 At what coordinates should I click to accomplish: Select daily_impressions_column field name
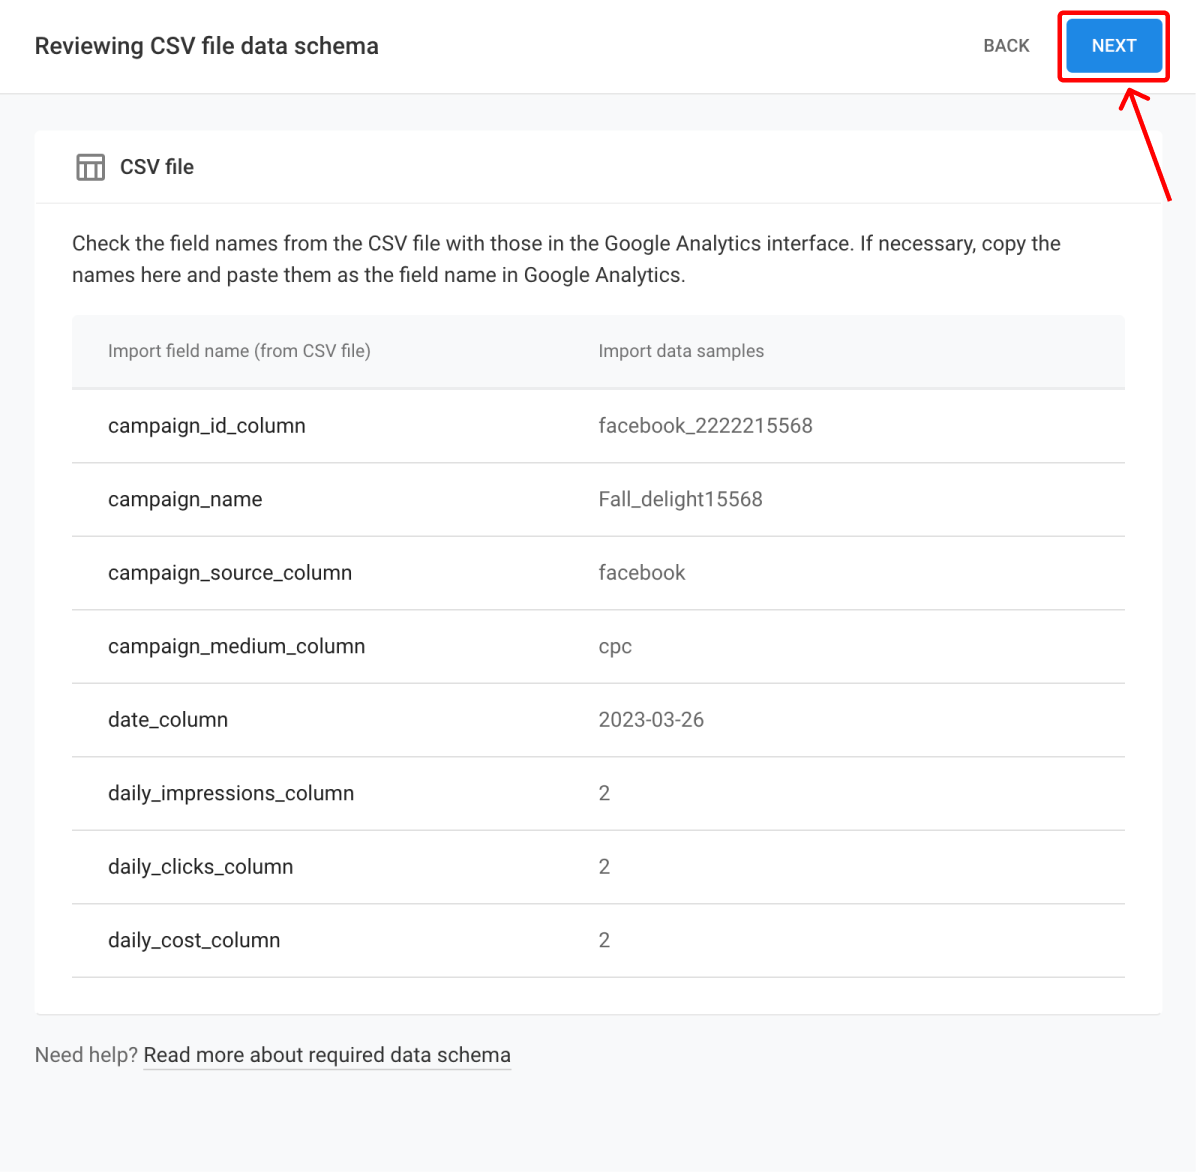tap(230, 793)
